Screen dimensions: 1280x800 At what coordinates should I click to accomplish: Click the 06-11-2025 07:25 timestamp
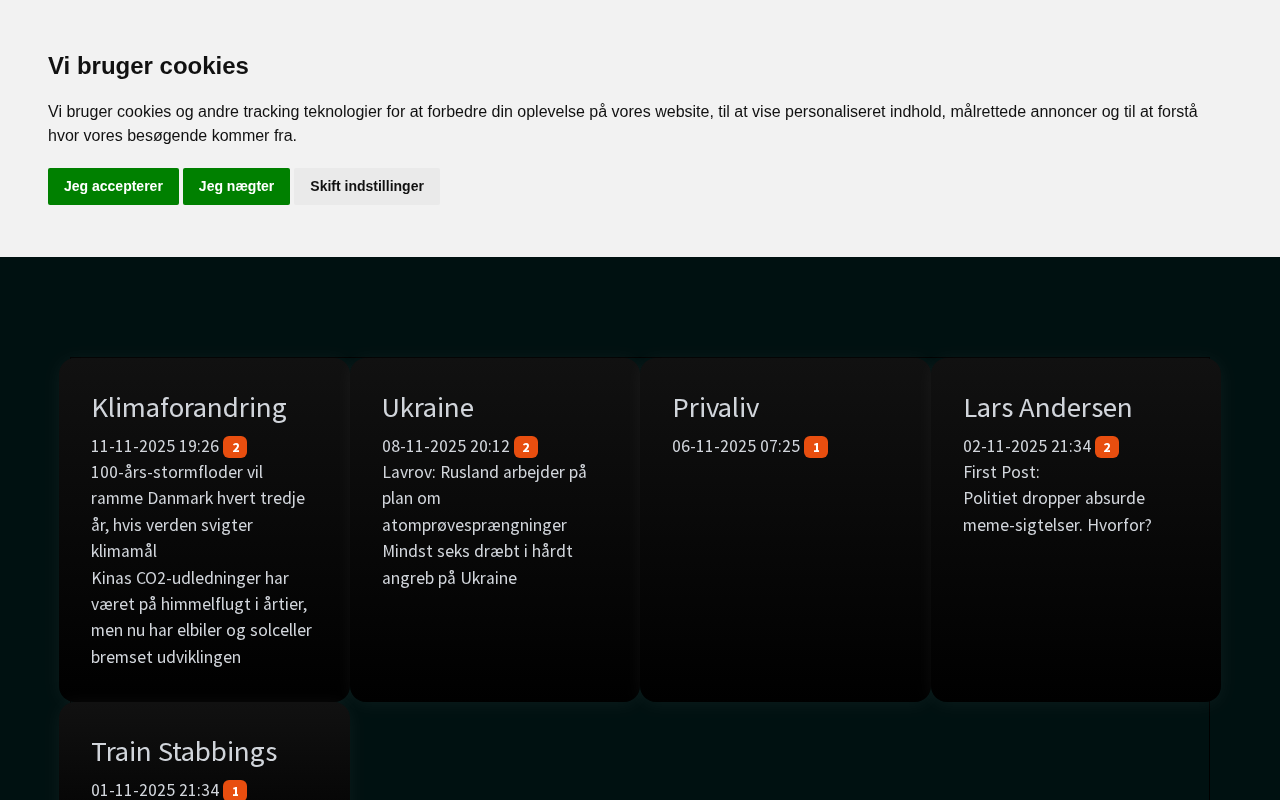click(736, 446)
